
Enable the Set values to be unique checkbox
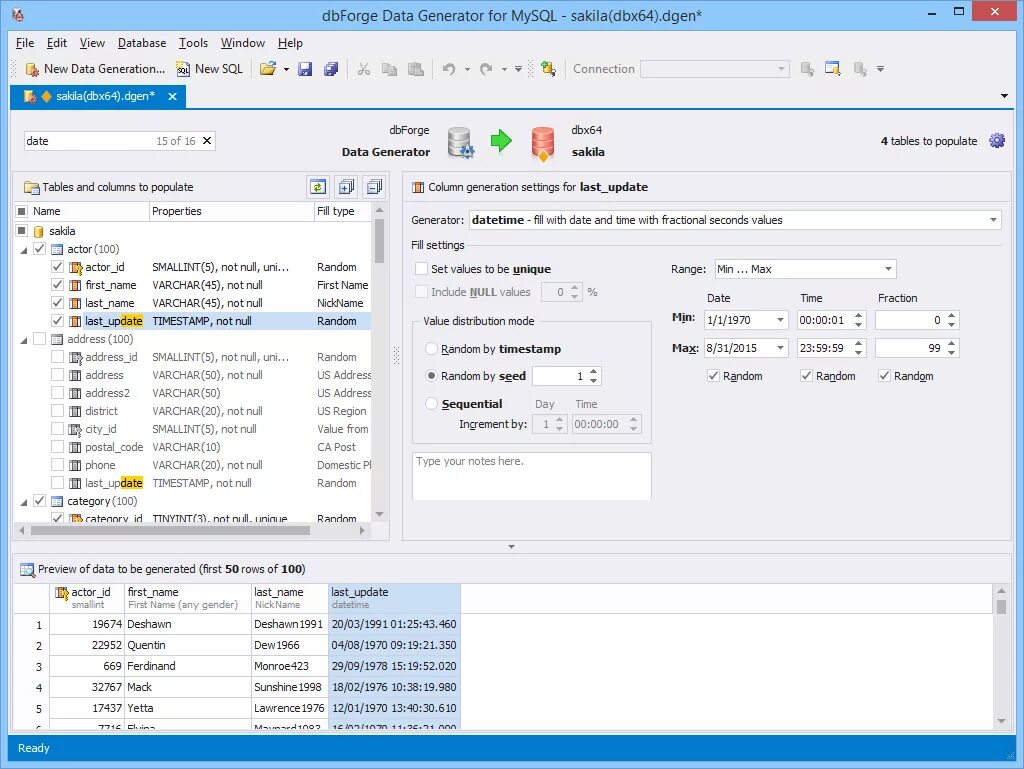click(421, 268)
